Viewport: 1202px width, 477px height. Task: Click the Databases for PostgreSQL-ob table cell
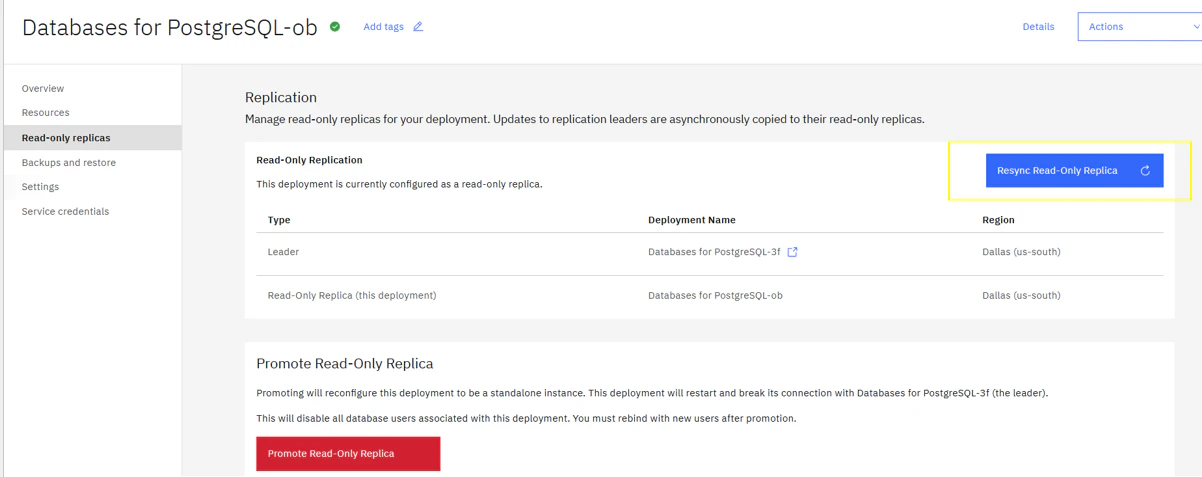click(x=715, y=296)
